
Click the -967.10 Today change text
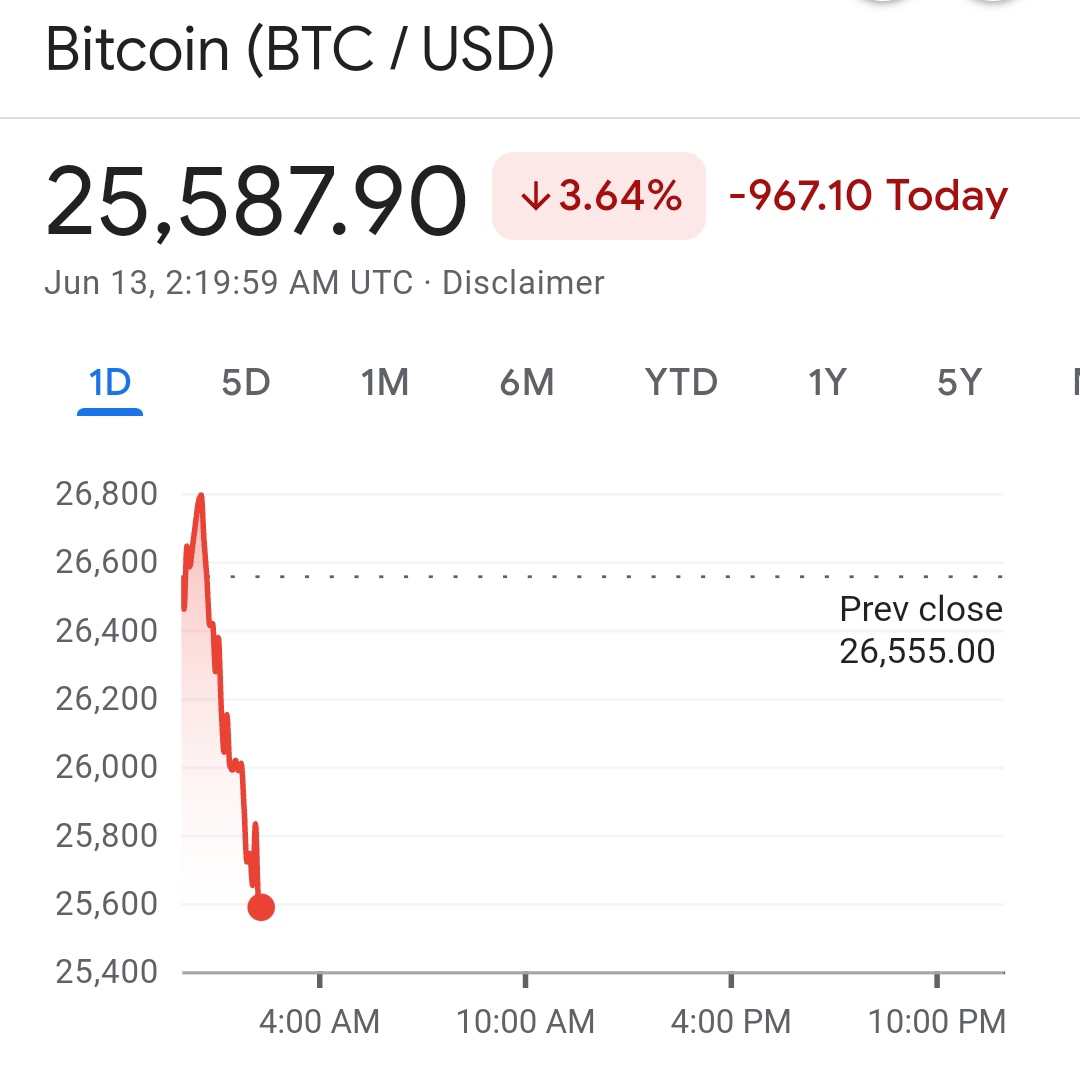pyautogui.click(x=868, y=196)
